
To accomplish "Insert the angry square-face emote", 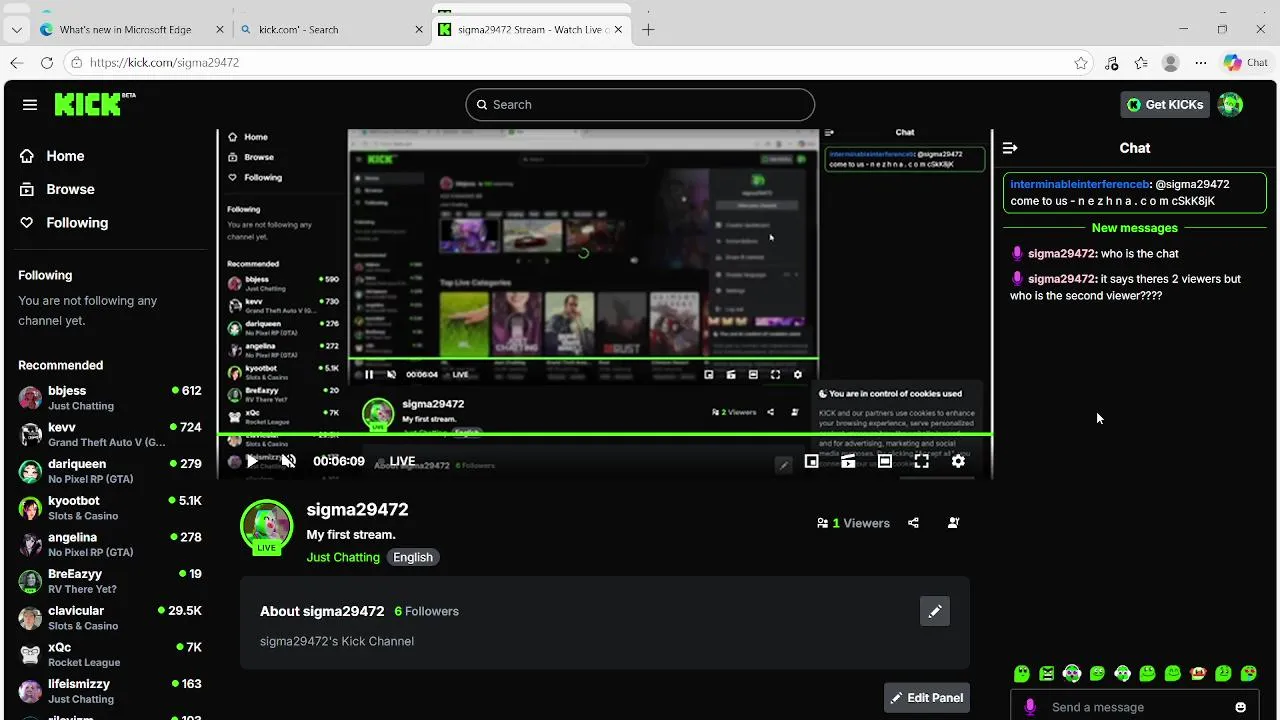I will pos(1047,674).
